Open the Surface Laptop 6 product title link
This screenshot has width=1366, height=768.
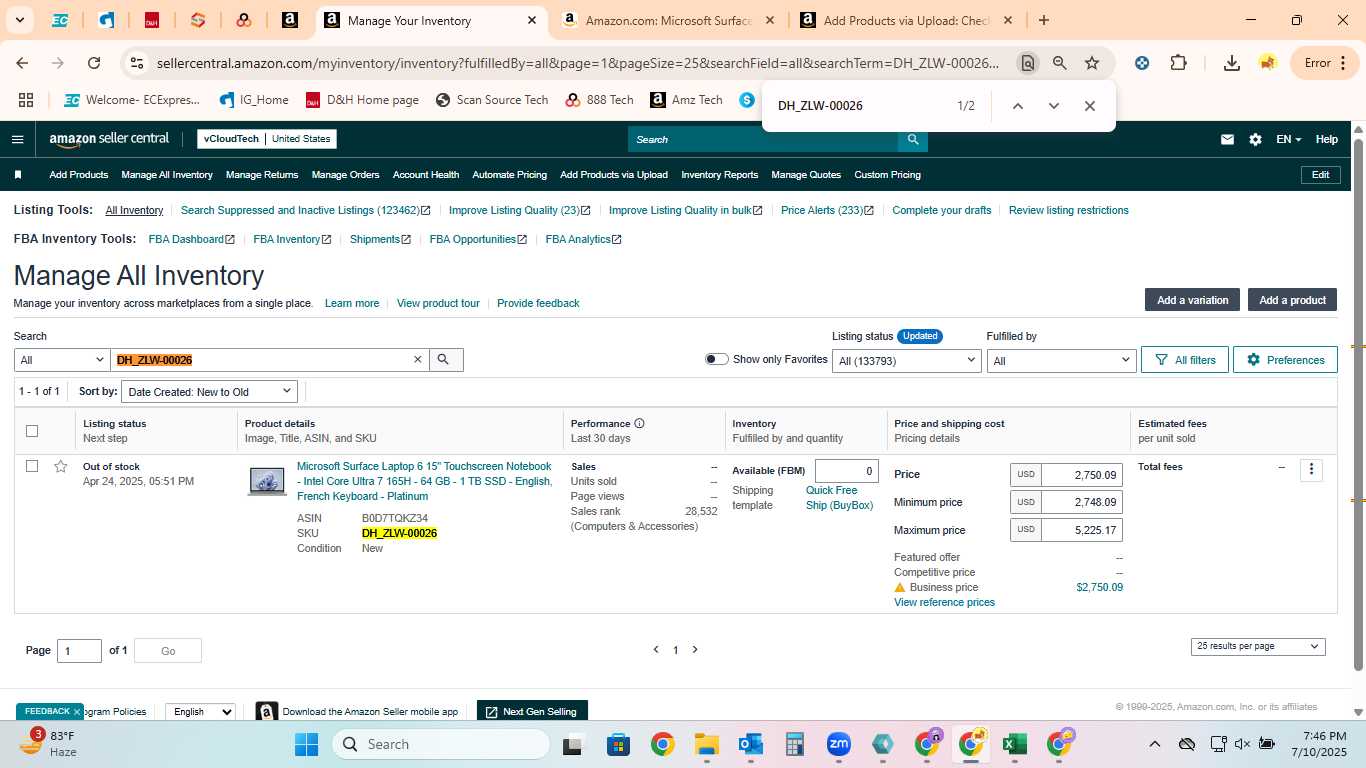pyautogui.click(x=424, y=481)
